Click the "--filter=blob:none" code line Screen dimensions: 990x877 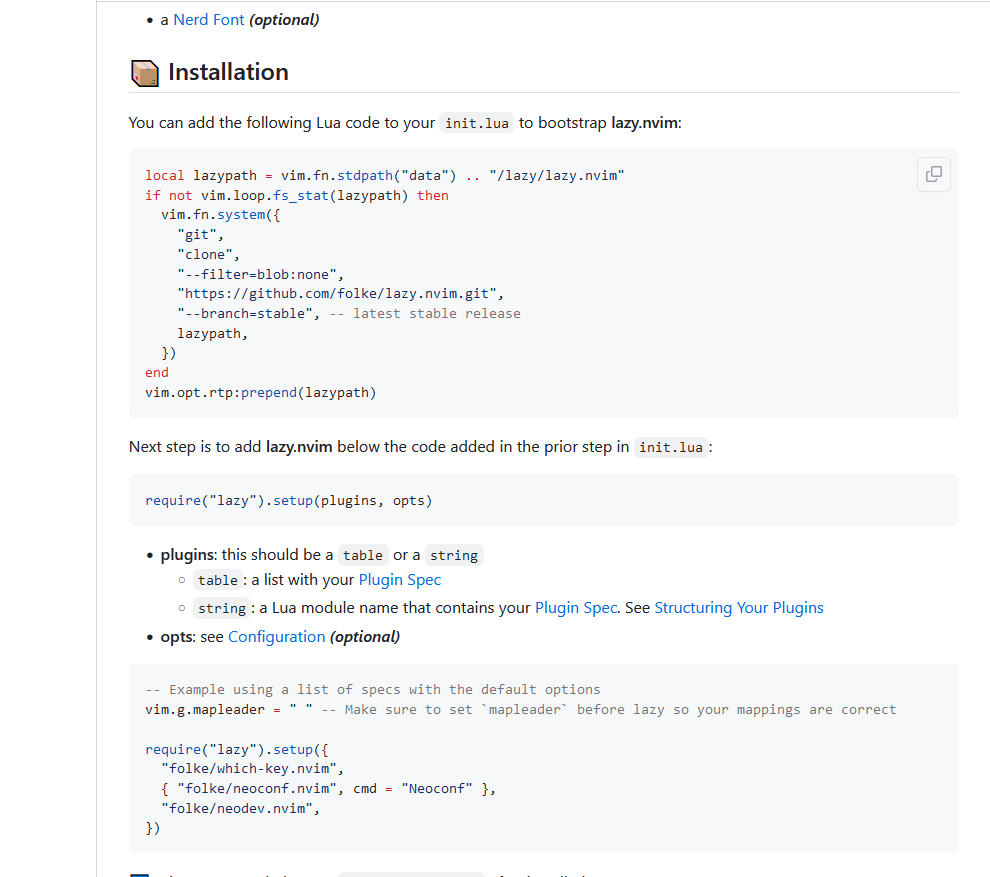261,275
